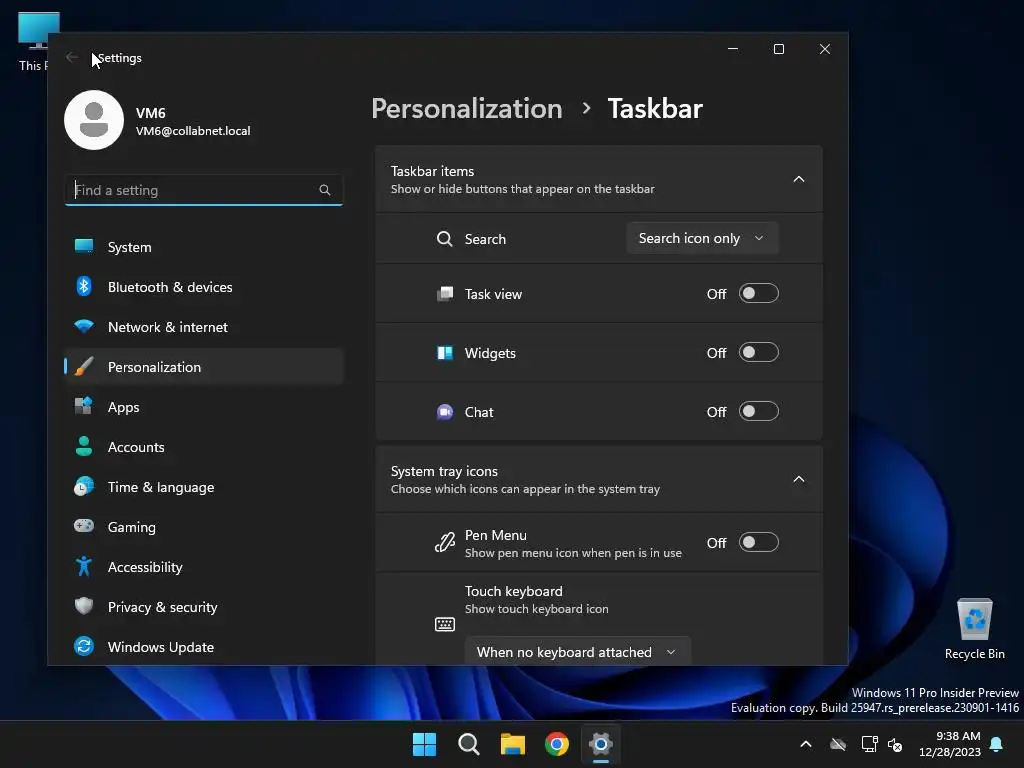Click the Touch keyboard label
1024x768 pixels.
[x=514, y=591]
